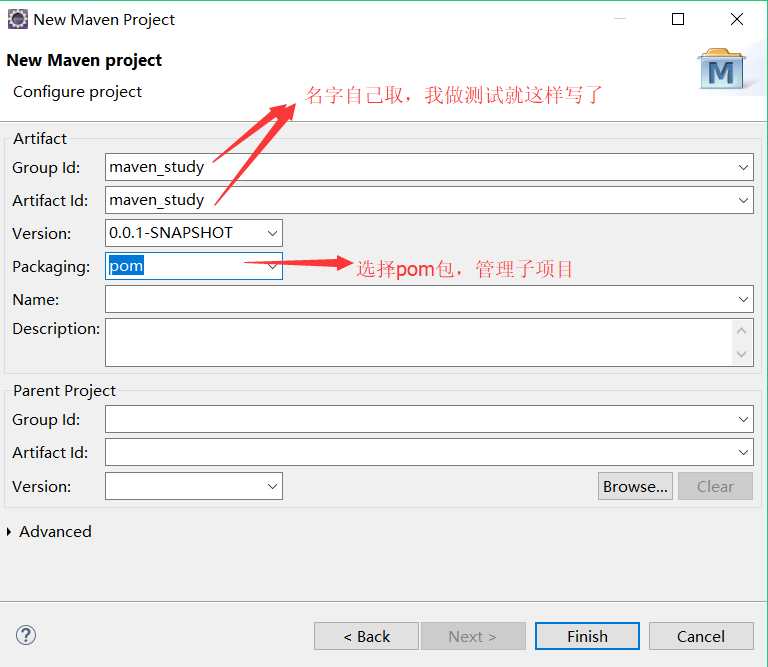Click the Browse... button
Image resolution: width=768 pixels, height=667 pixels.
click(635, 486)
